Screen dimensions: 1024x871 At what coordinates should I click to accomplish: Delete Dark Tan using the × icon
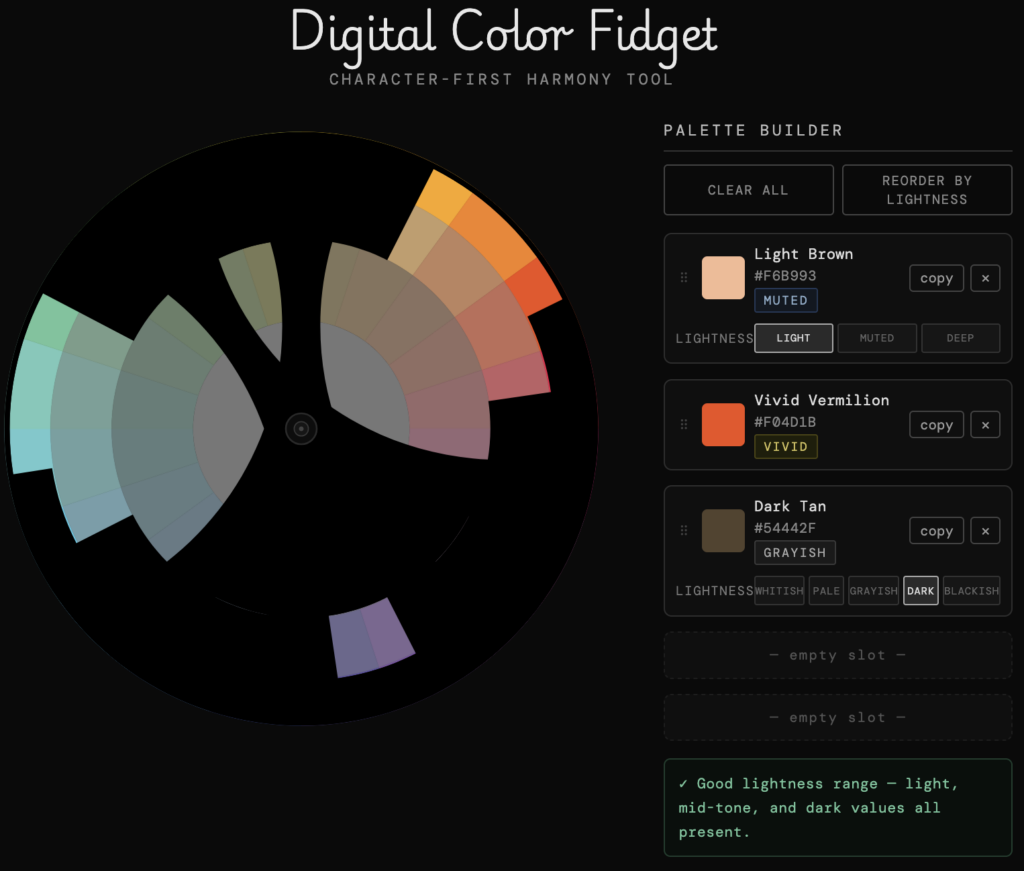(985, 531)
